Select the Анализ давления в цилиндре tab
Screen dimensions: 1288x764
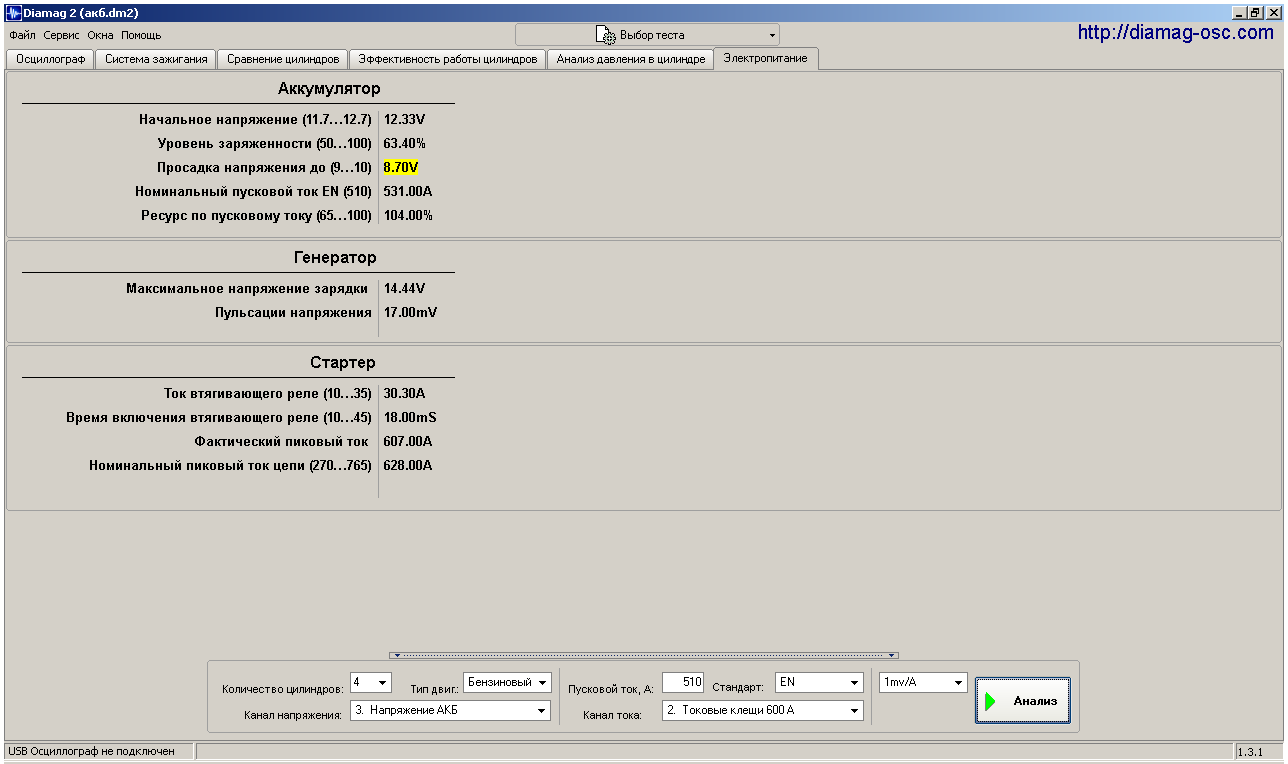pyautogui.click(x=631, y=59)
